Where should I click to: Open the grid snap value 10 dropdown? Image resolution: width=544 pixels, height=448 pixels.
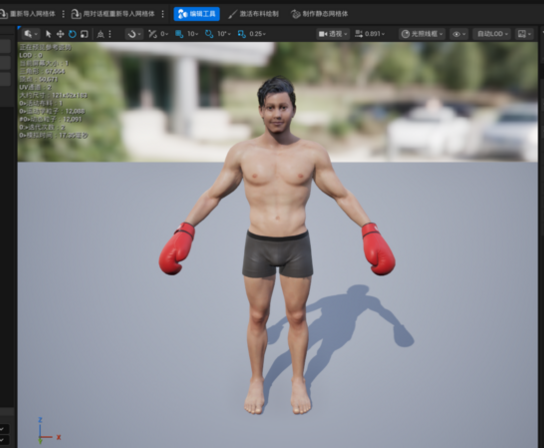click(x=193, y=34)
